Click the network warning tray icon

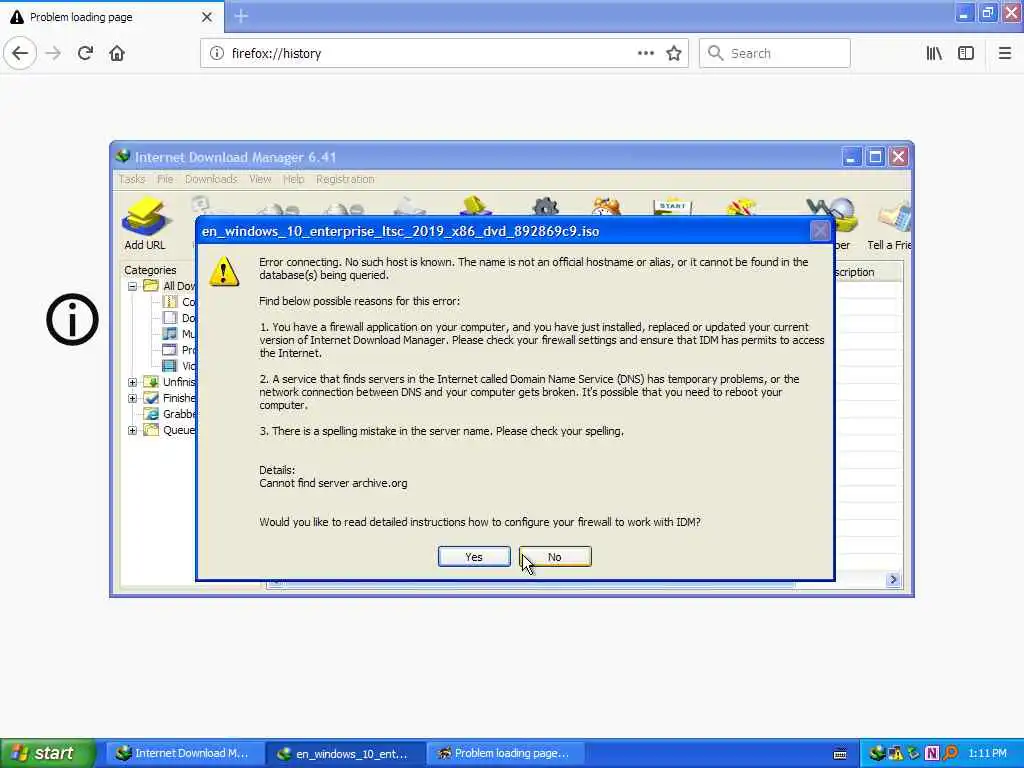pyautogui.click(x=895, y=753)
